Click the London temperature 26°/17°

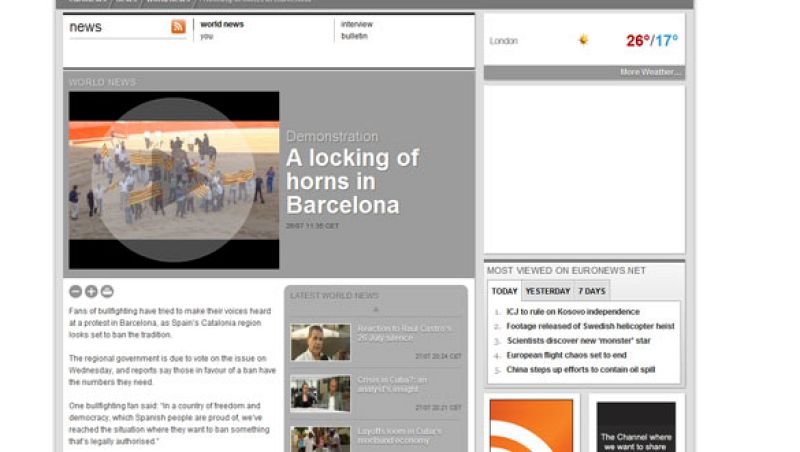[652, 40]
